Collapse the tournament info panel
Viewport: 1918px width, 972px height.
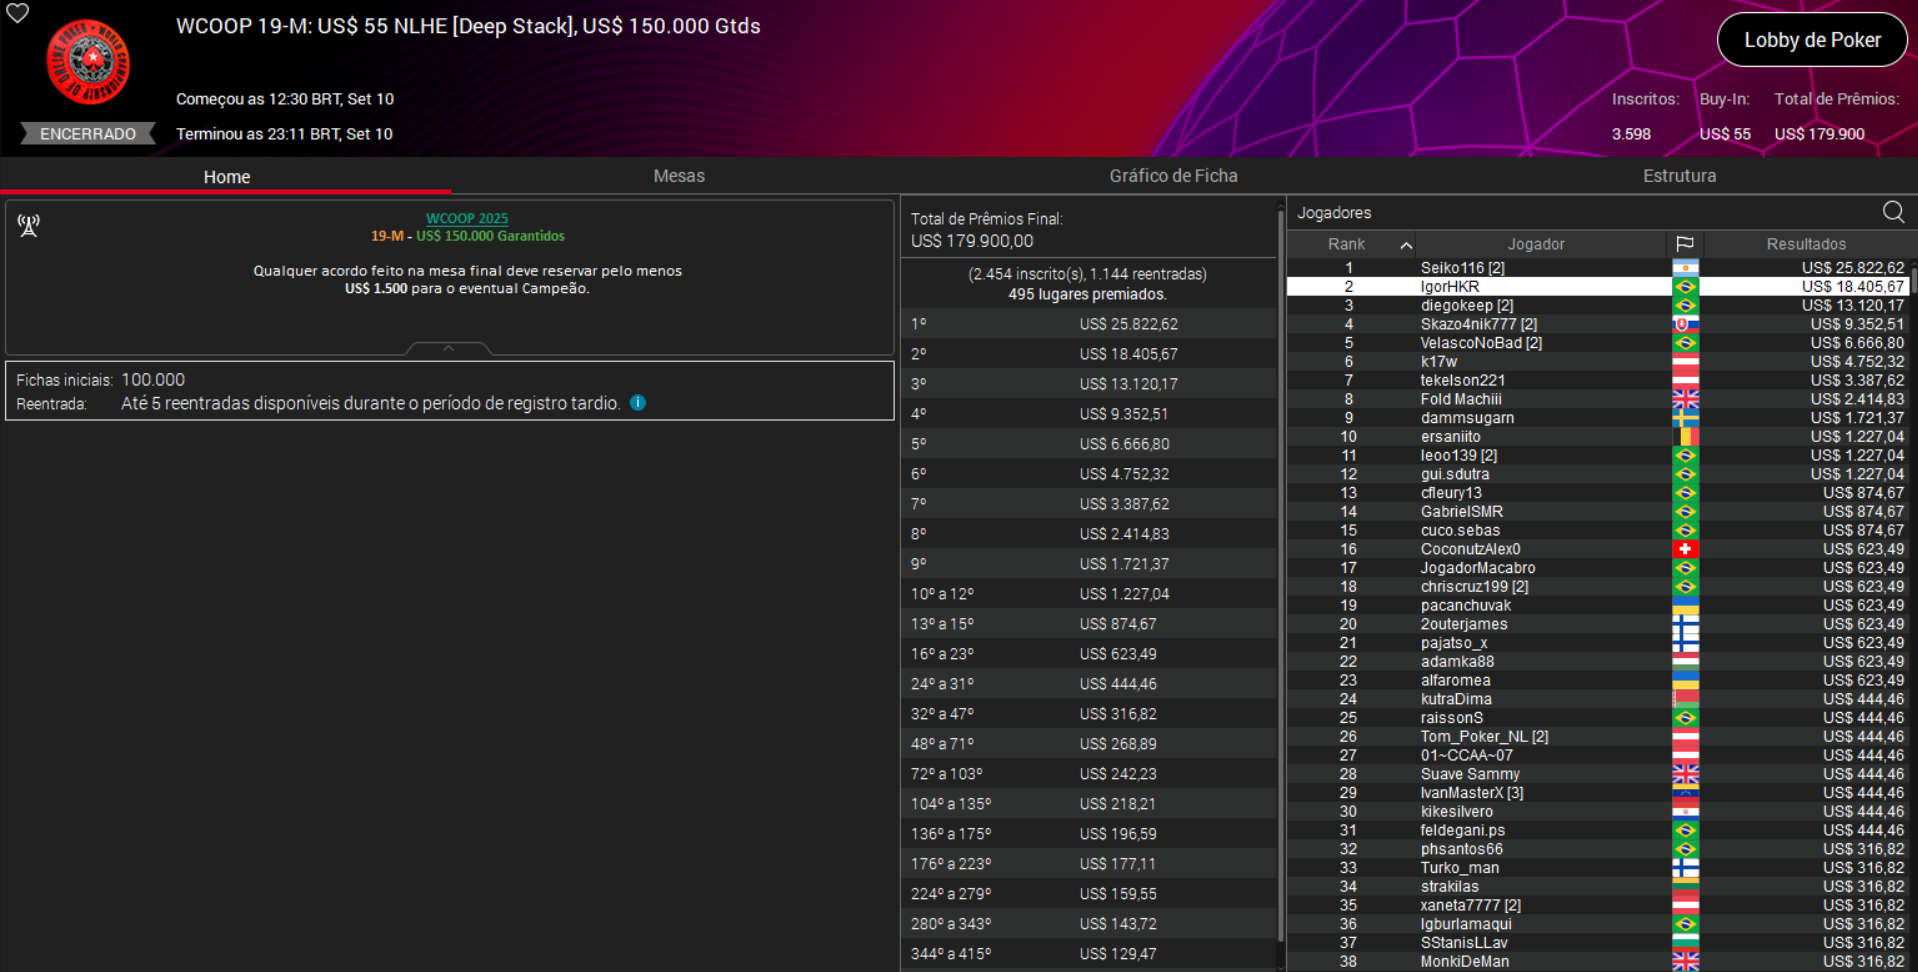448,348
